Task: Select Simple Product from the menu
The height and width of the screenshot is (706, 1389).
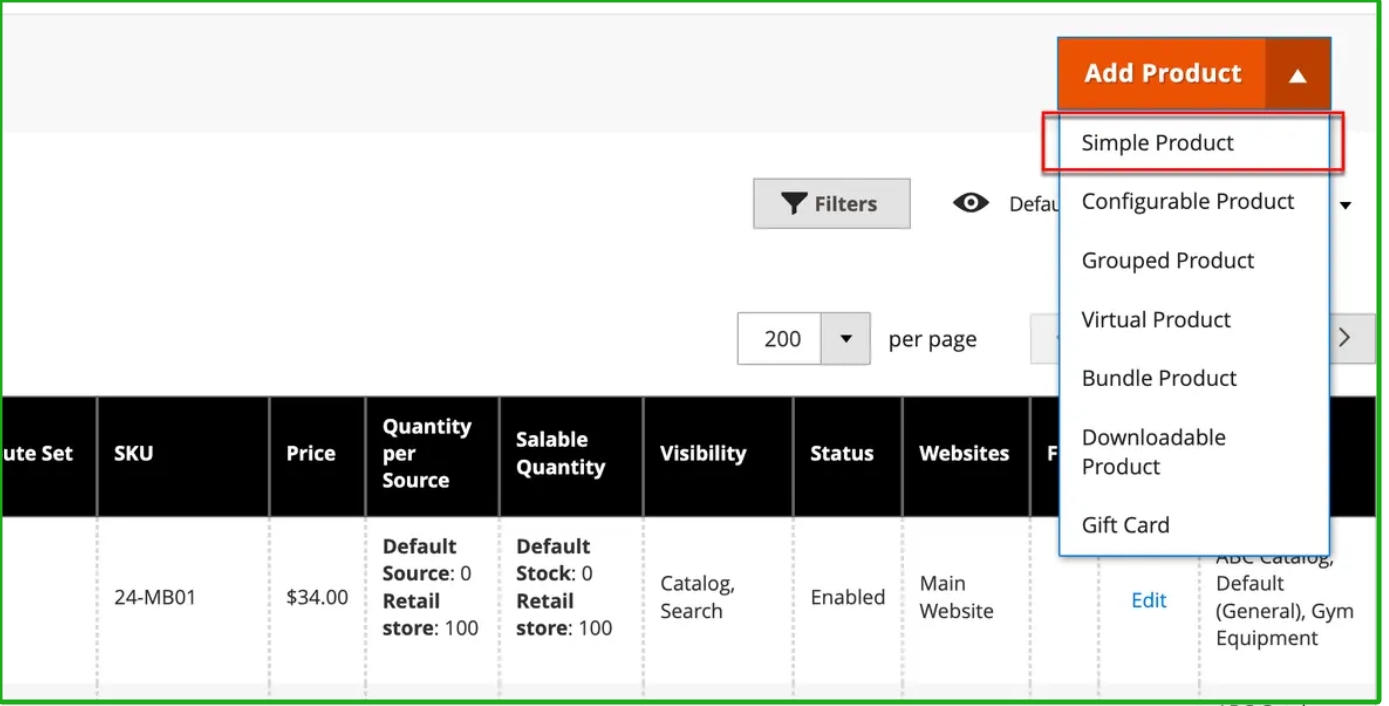Action: [1157, 143]
